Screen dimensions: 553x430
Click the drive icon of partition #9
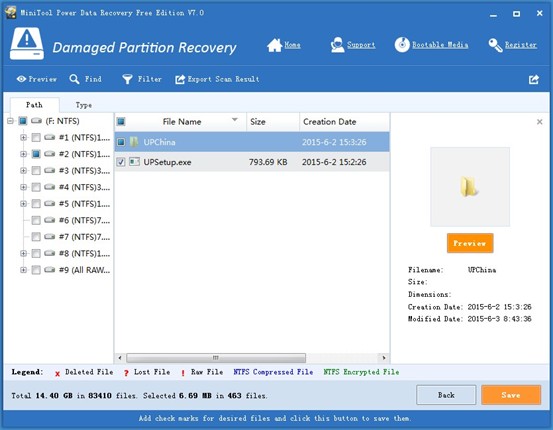pyautogui.click(x=50, y=270)
